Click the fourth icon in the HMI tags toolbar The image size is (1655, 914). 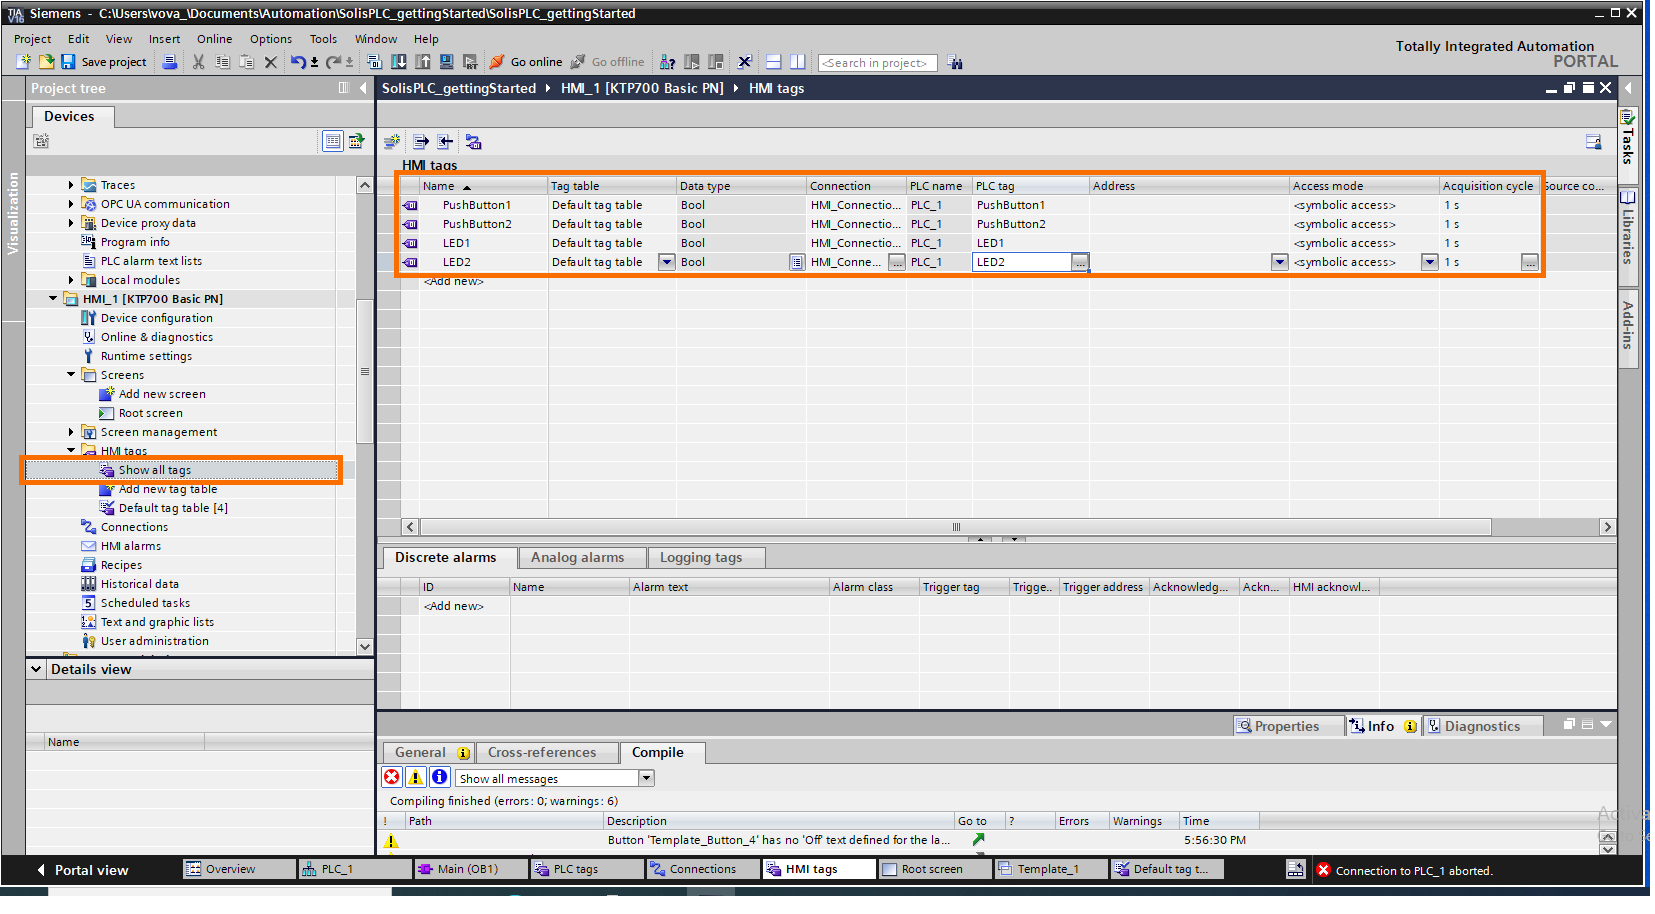pos(473,142)
